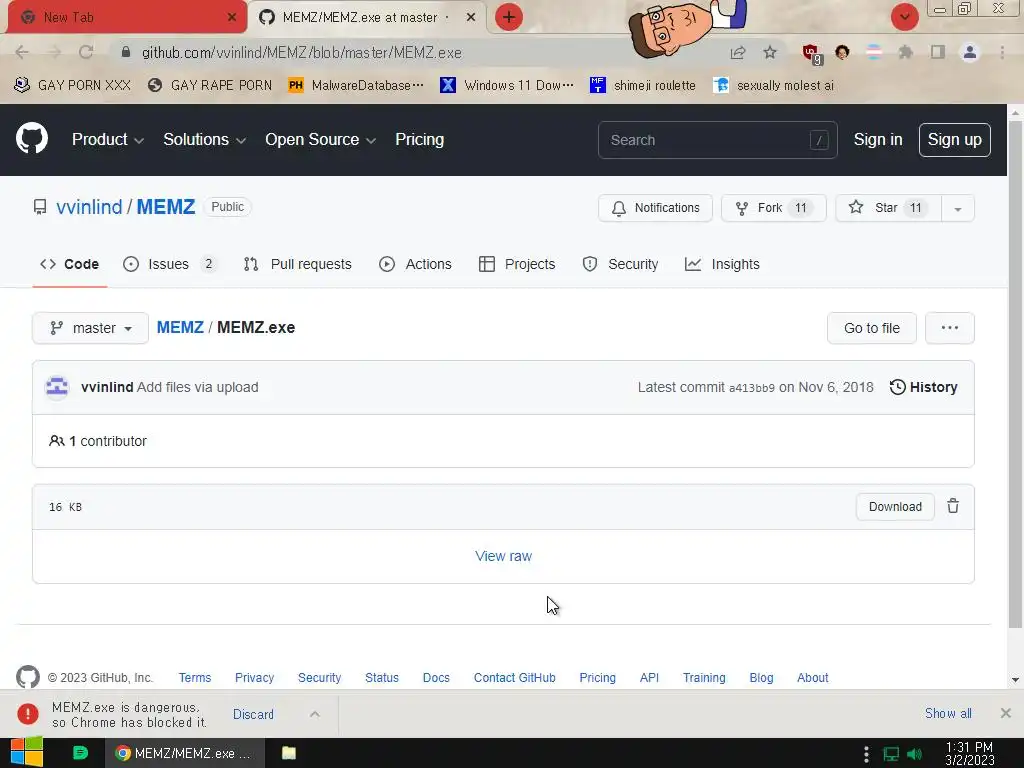Open the three-dot file actions menu

click(950, 328)
